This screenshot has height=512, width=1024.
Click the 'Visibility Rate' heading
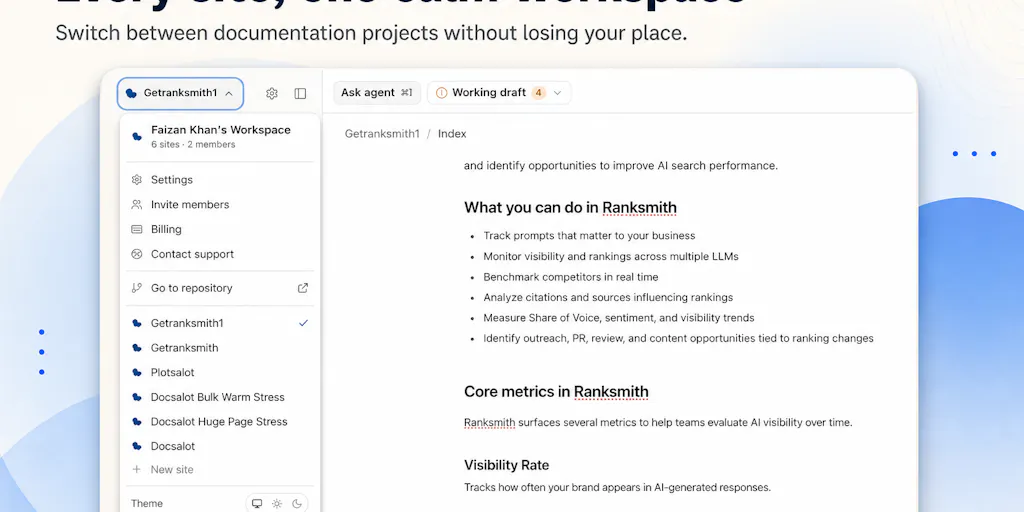tap(507, 465)
